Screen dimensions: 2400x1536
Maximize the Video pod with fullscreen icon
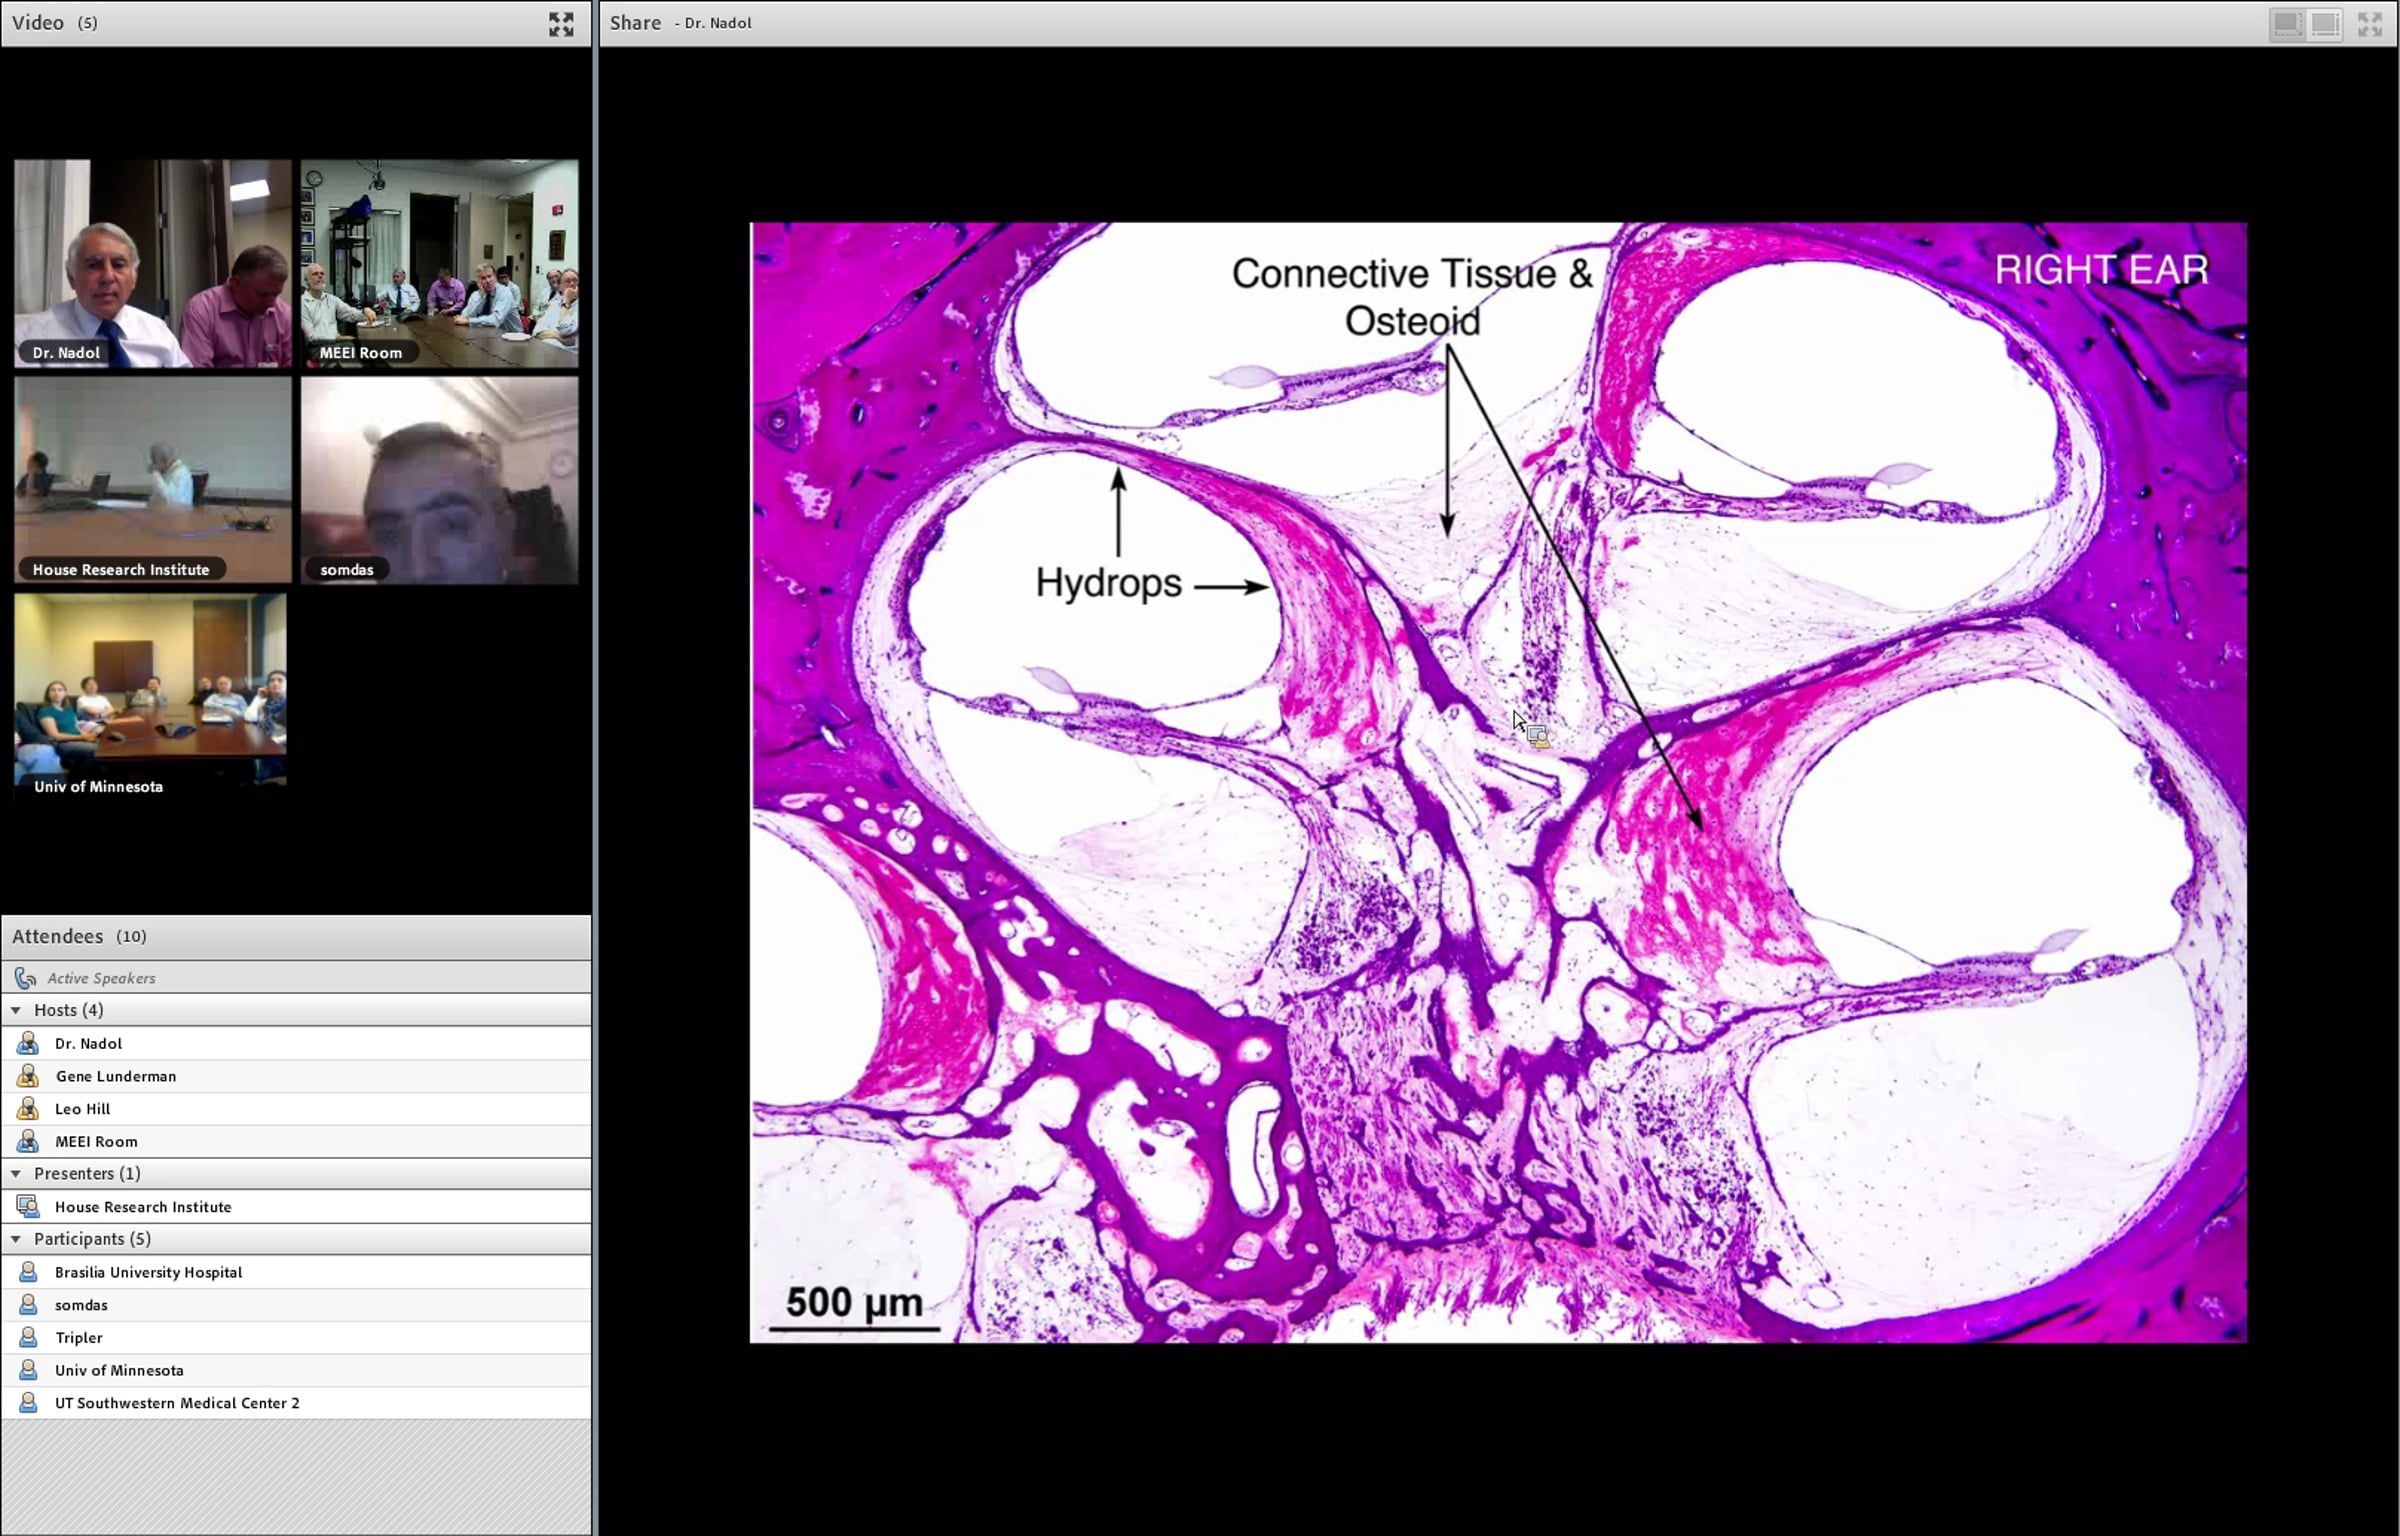[x=561, y=24]
